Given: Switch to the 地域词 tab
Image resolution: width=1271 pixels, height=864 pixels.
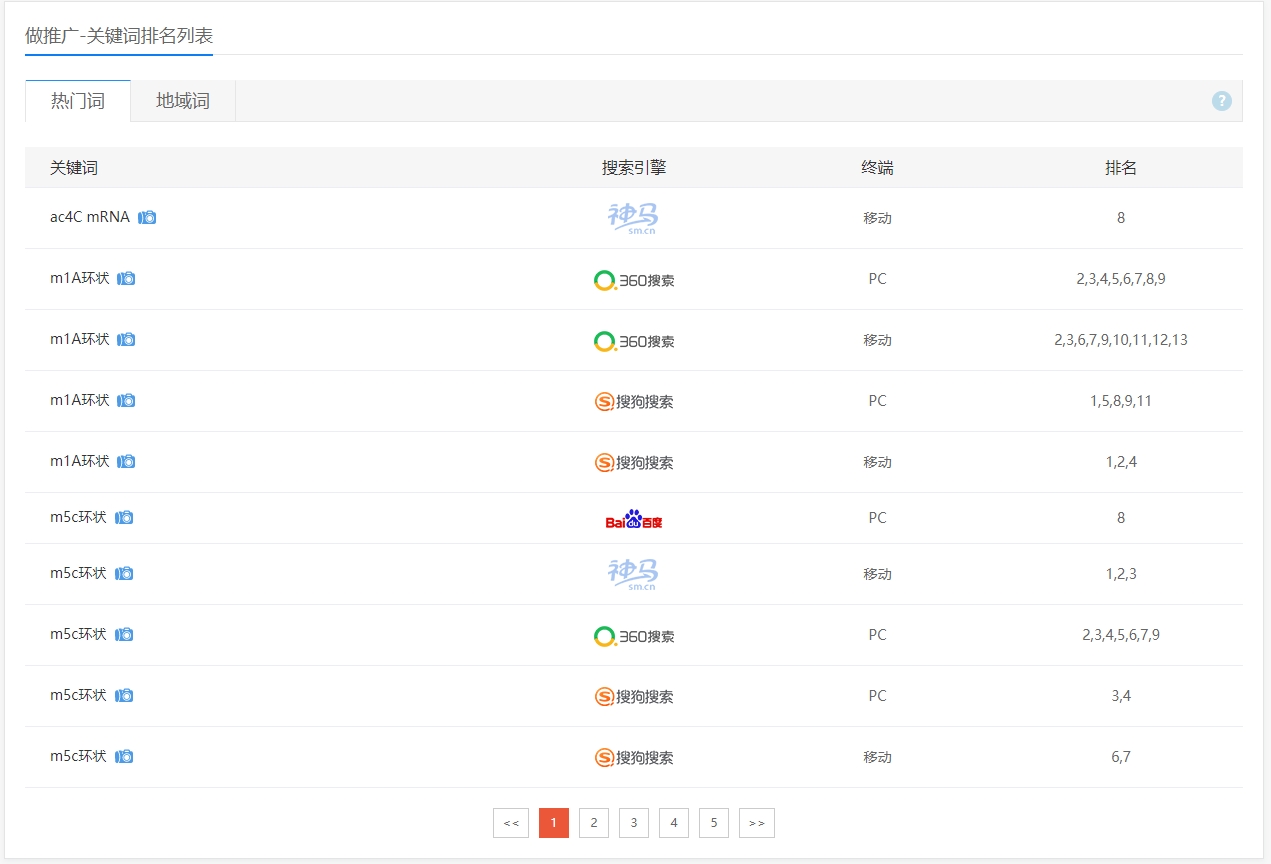Looking at the screenshot, I should (183, 101).
